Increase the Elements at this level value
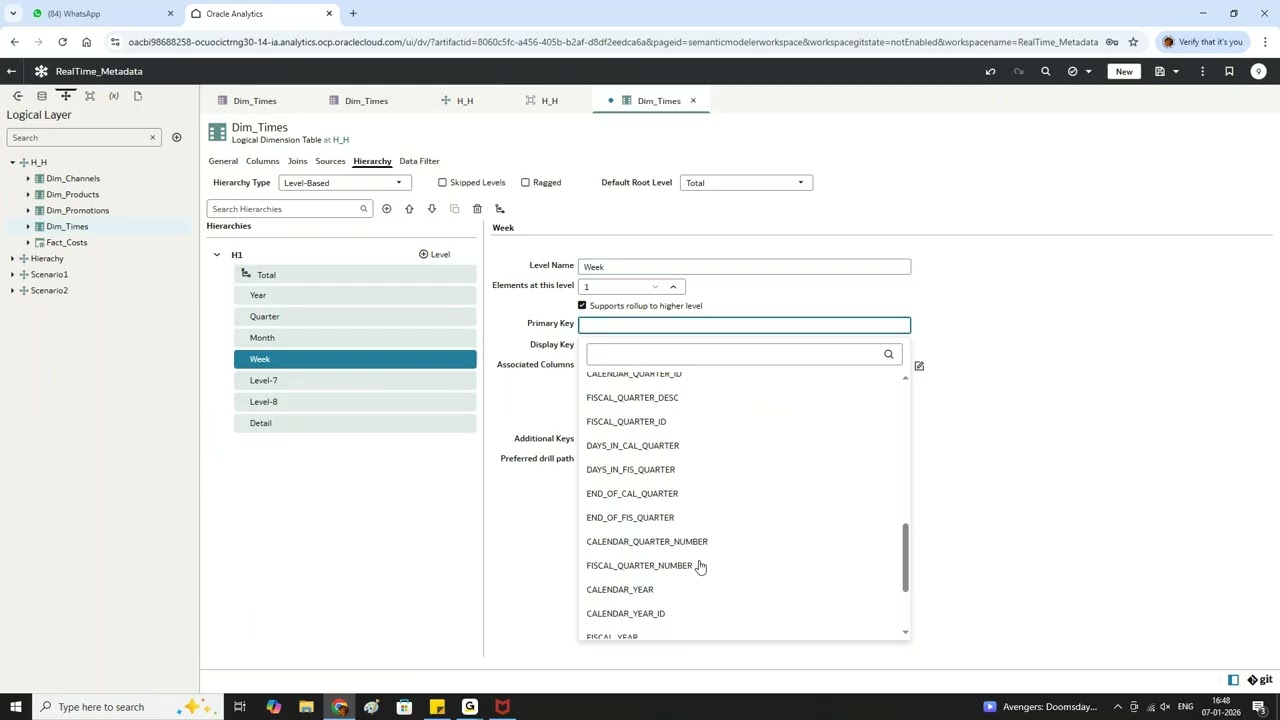 673,287
